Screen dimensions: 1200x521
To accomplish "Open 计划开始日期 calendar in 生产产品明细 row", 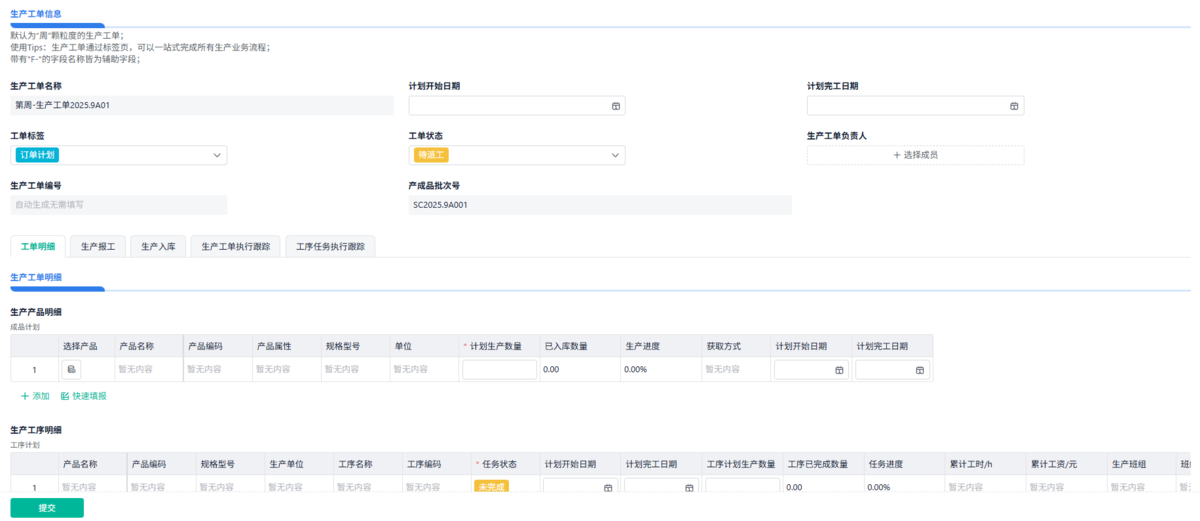I will click(x=839, y=370).
